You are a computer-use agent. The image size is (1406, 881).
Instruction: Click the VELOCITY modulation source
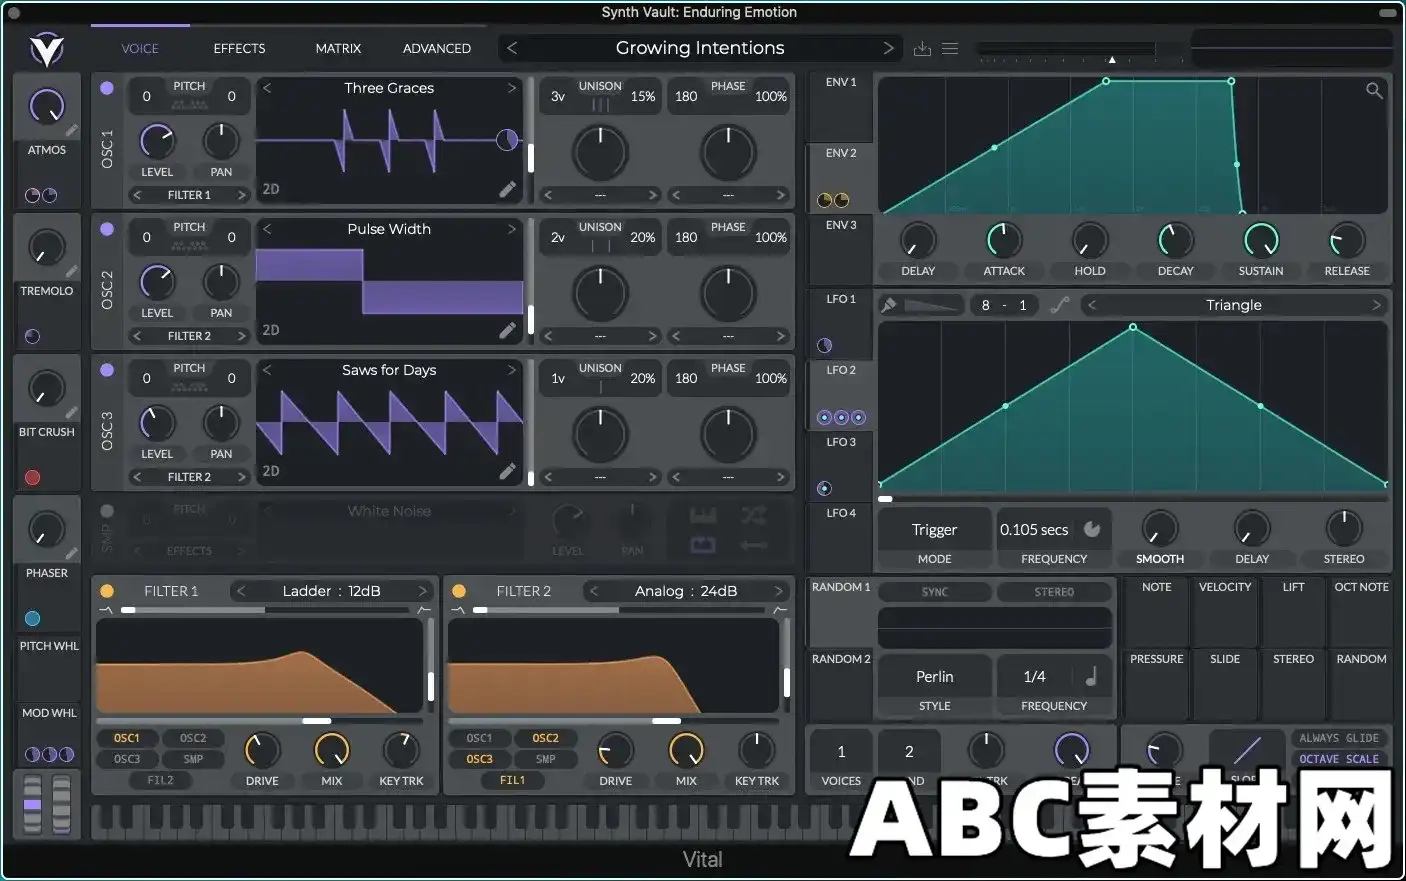(1225, 611)
